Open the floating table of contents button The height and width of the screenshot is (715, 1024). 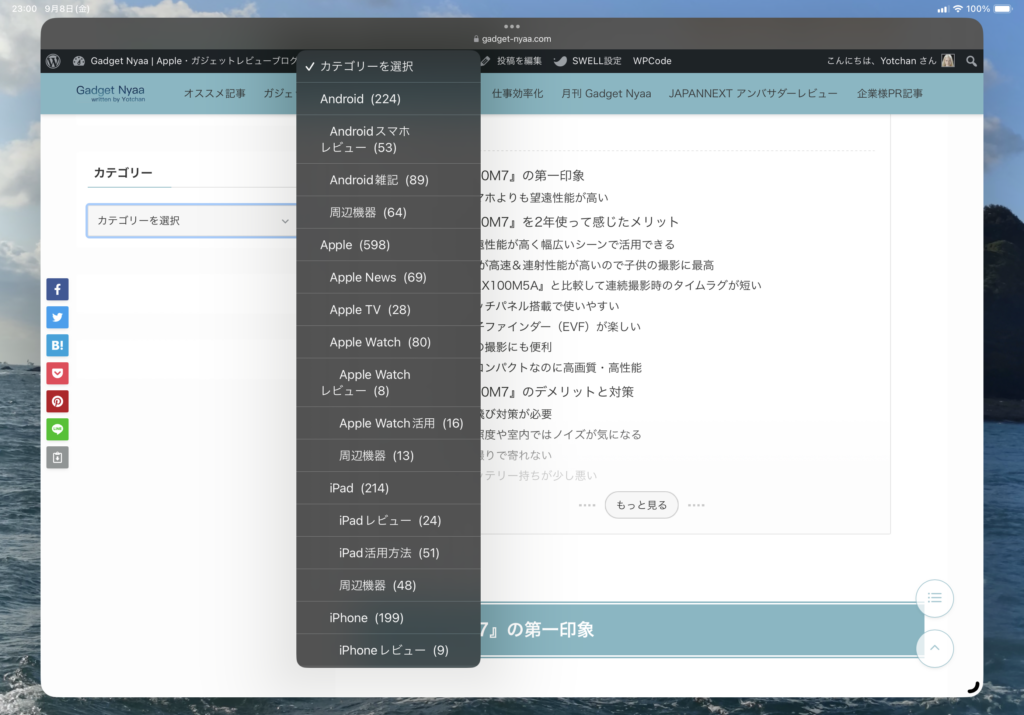935,598
